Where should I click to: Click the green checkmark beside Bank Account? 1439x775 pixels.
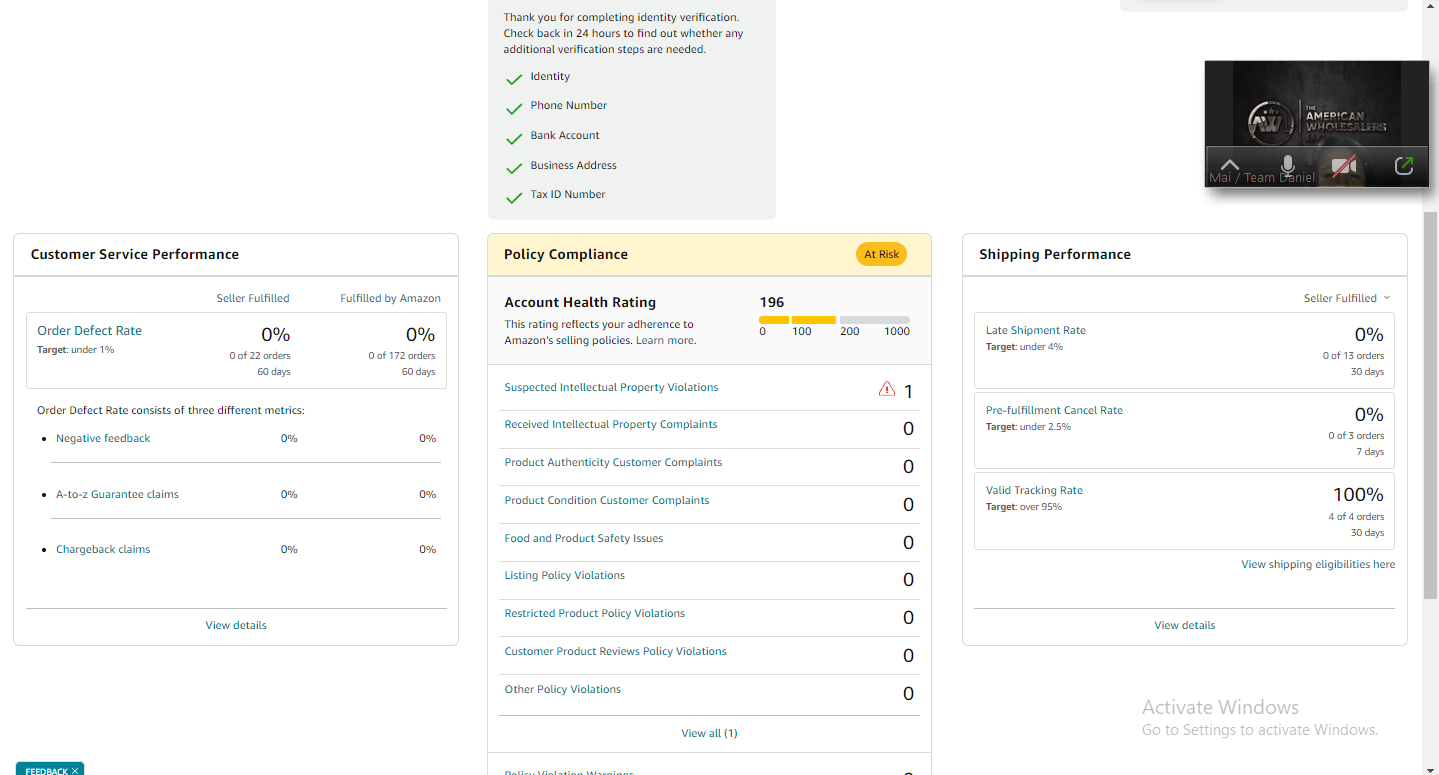point(514,138)
